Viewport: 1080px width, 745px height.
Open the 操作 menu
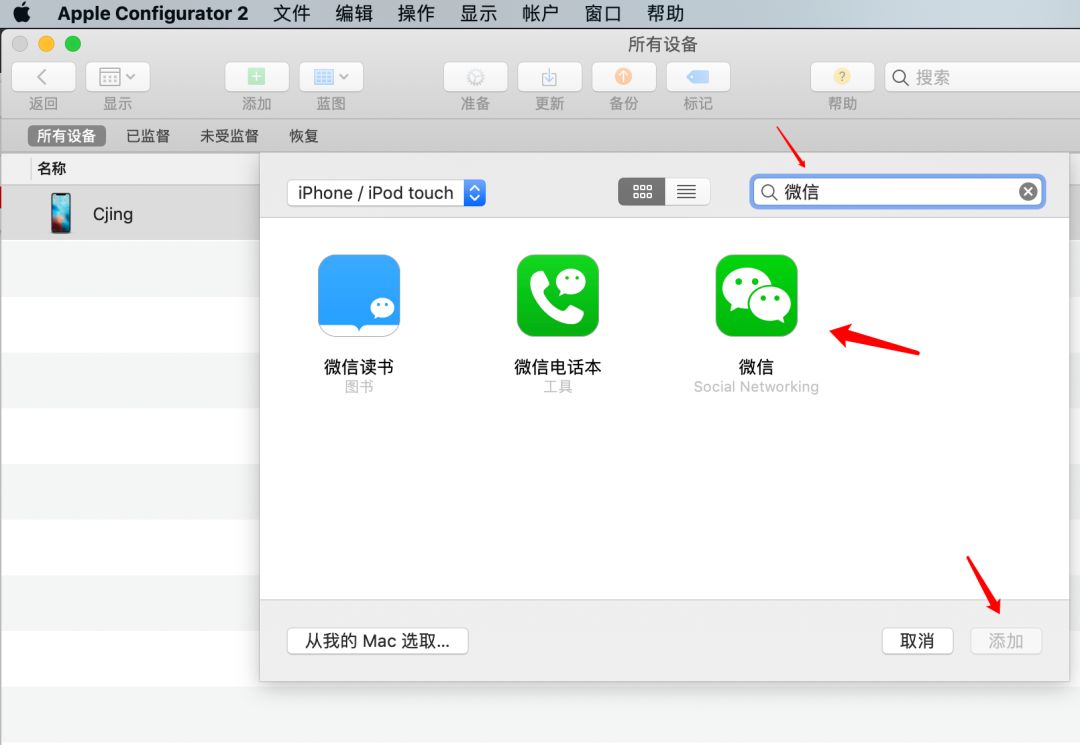[x=416, y=13]
